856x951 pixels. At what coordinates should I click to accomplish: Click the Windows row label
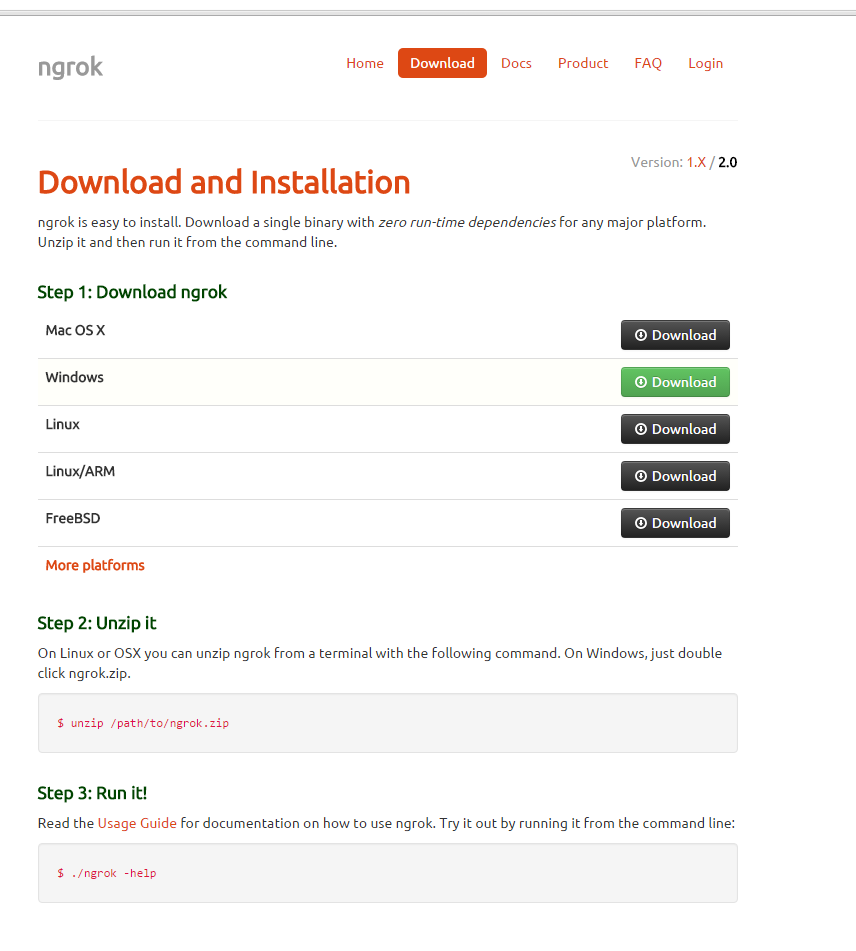pos(75,377)
